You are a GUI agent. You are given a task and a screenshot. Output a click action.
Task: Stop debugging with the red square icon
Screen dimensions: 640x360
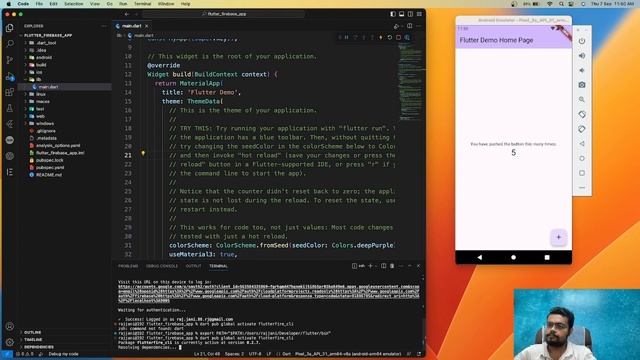(398, 37)
